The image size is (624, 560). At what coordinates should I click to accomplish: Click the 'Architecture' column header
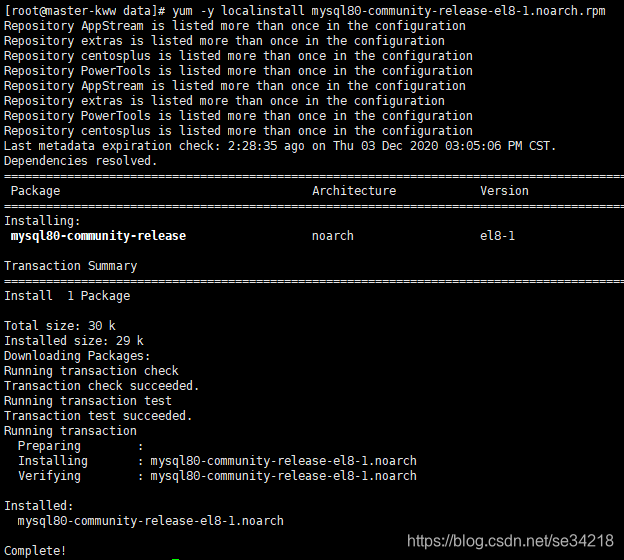354,191
